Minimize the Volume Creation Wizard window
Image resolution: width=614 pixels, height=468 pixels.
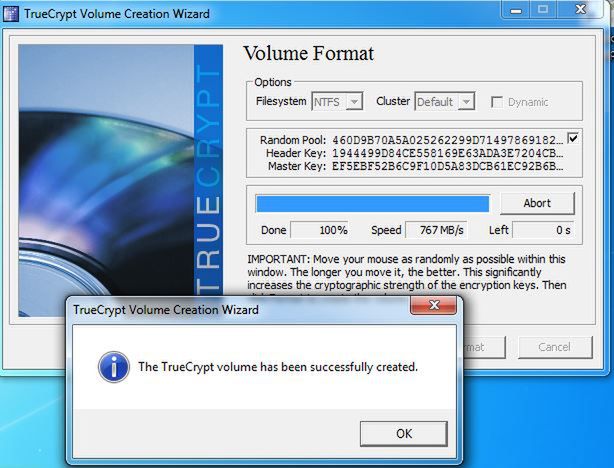(516, 9)
